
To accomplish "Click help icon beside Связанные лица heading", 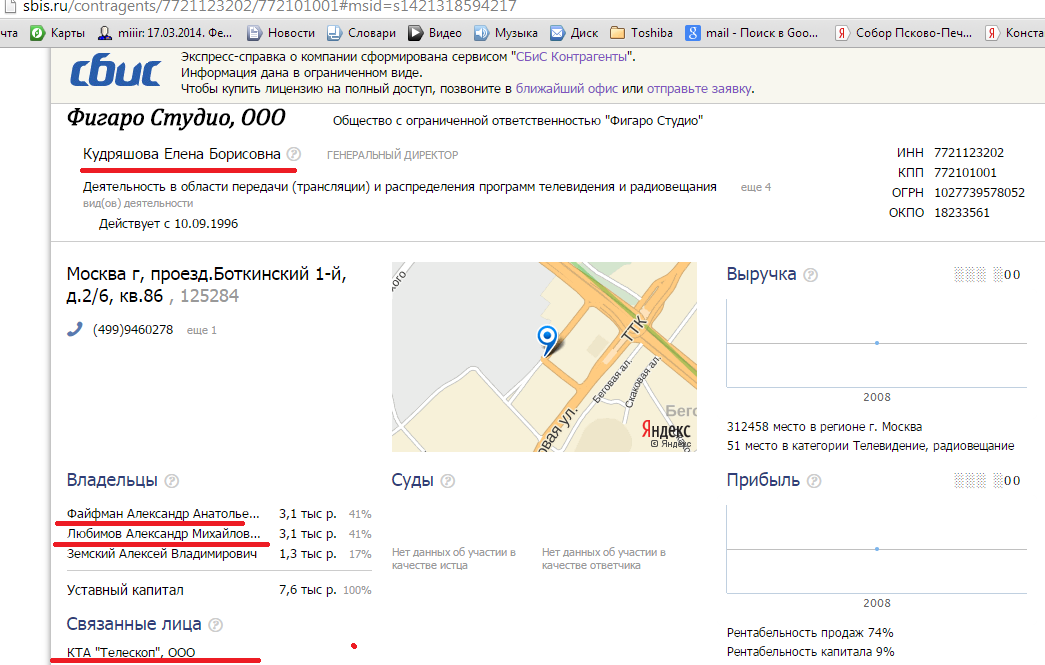I will coord(216,625).
